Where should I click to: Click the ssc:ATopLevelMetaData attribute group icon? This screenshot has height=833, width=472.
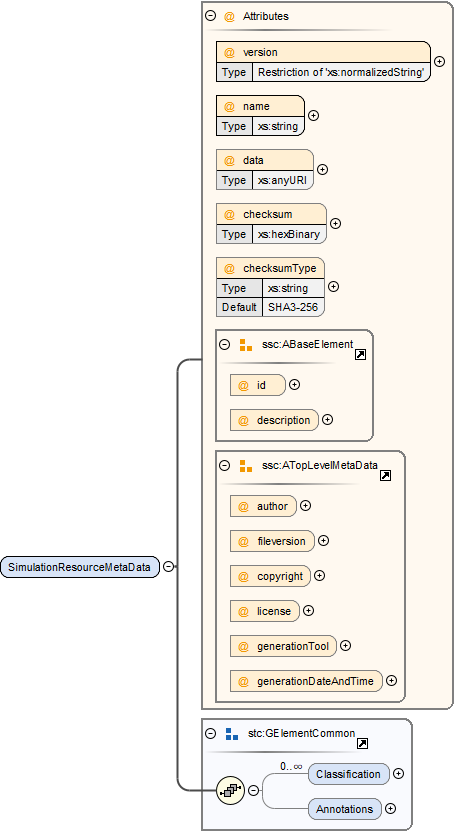coord(246,466)
